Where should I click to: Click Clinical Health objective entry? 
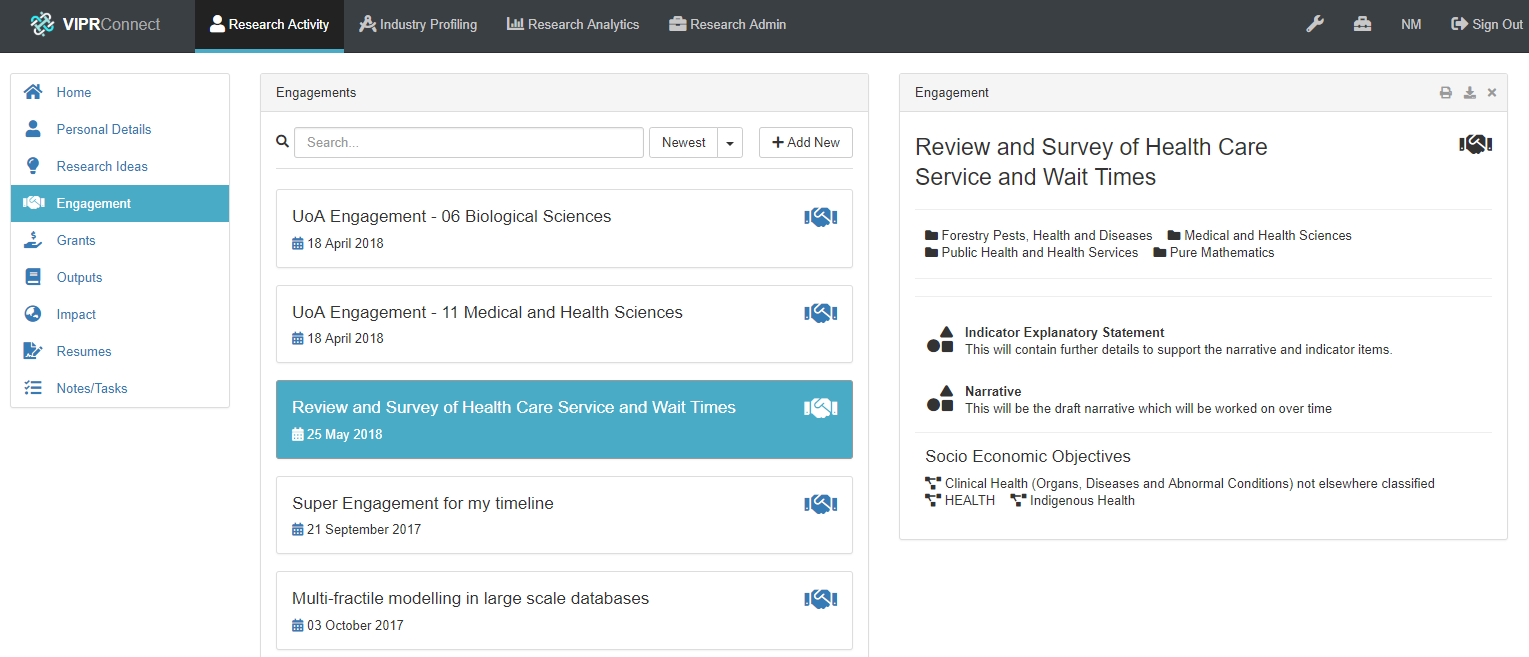[x=1180, y=484]
